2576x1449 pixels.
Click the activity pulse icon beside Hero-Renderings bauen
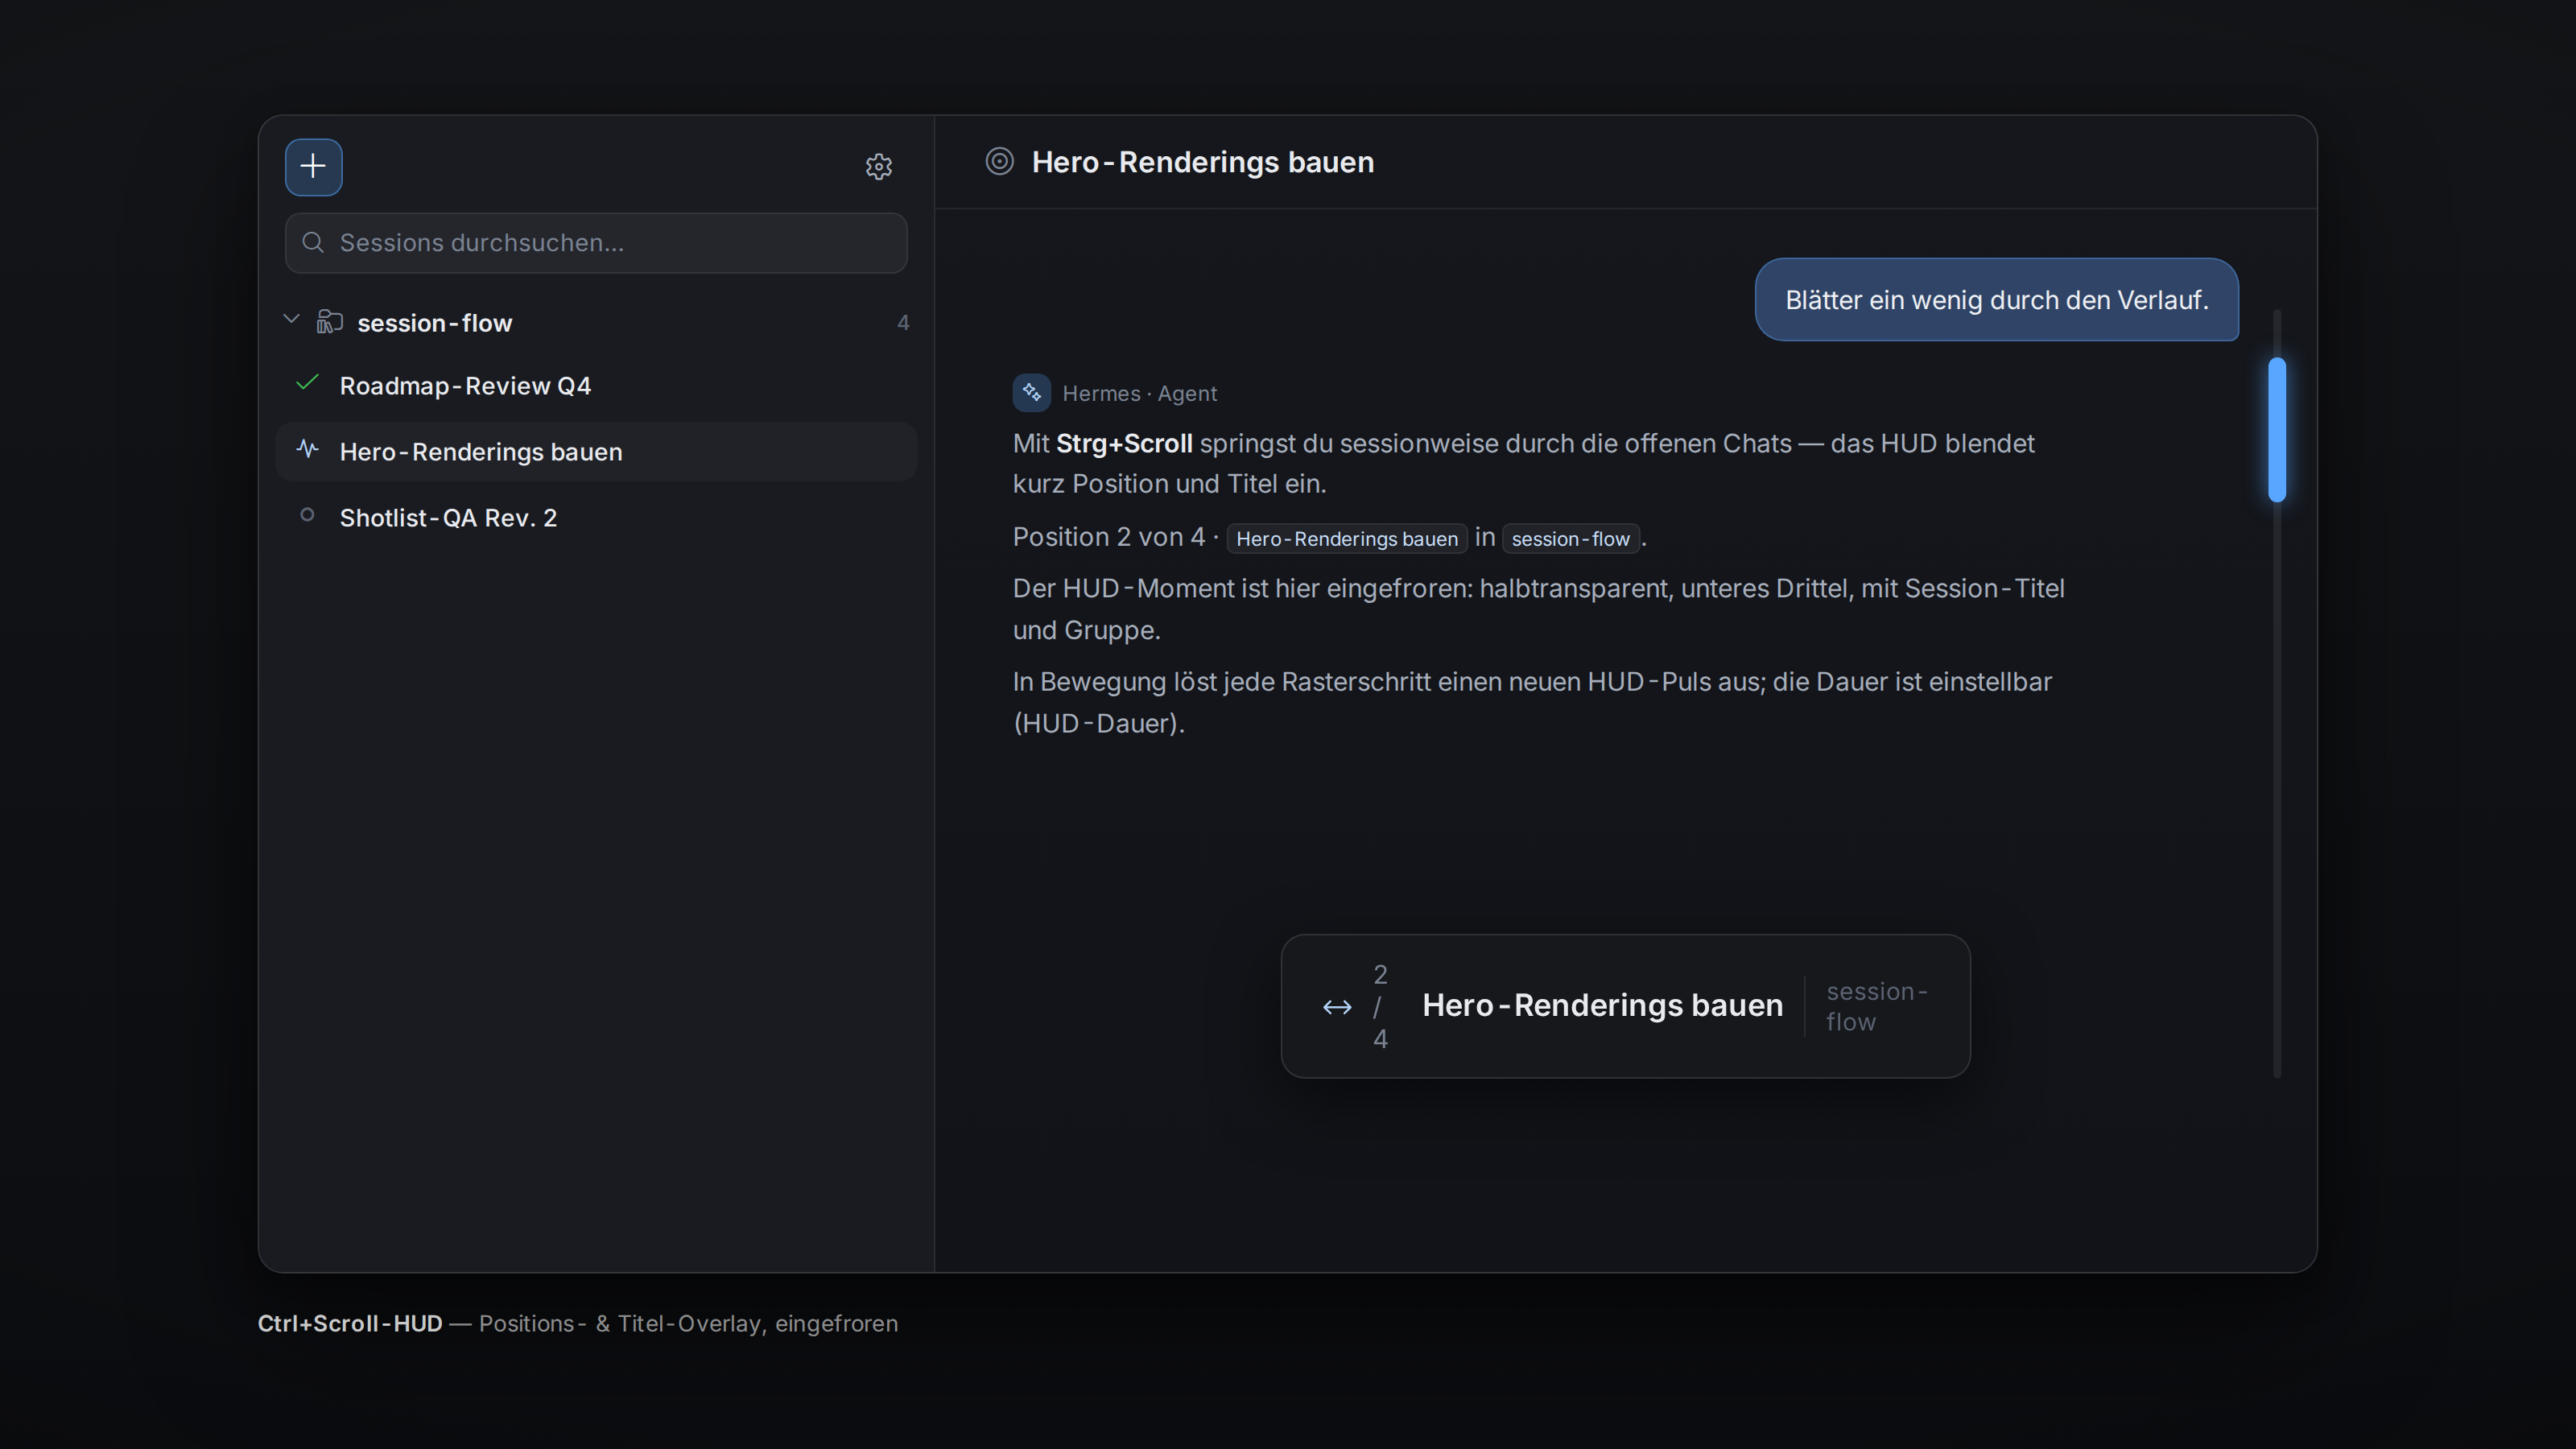pos(308,450)
